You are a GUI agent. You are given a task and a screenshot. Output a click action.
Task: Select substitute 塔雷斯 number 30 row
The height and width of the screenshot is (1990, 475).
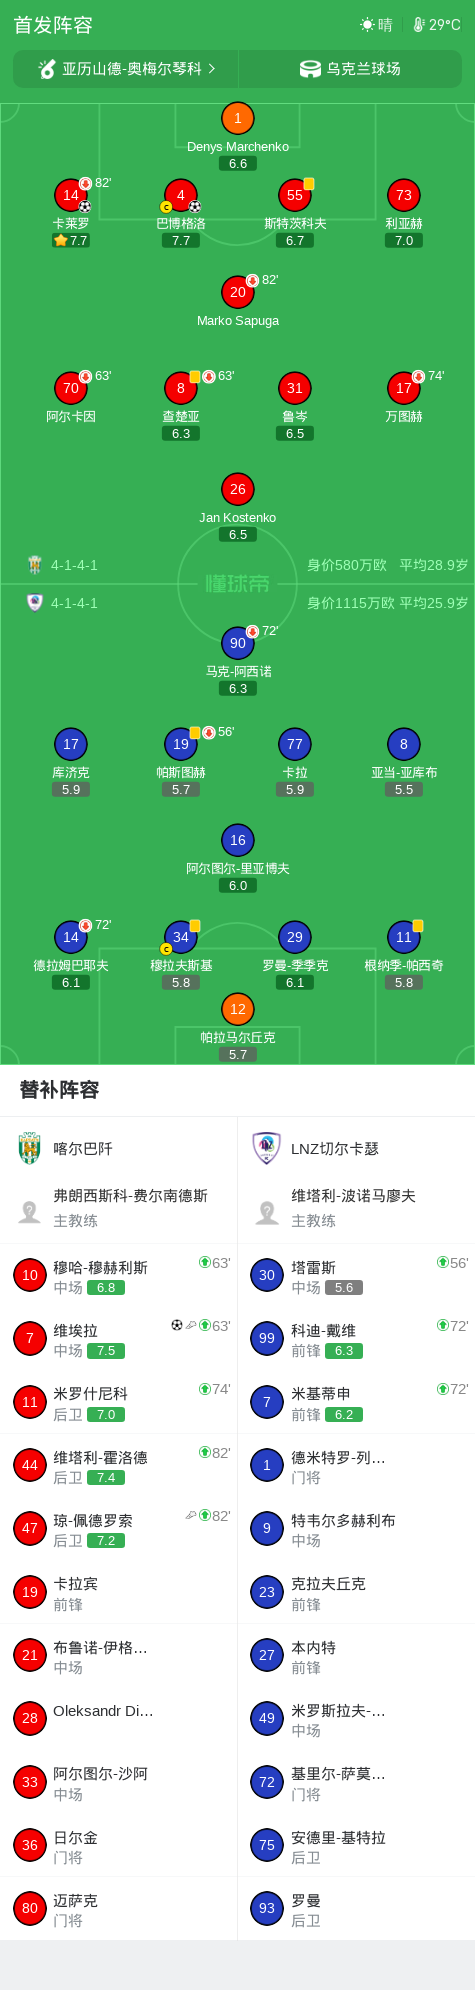point(356,1276)
